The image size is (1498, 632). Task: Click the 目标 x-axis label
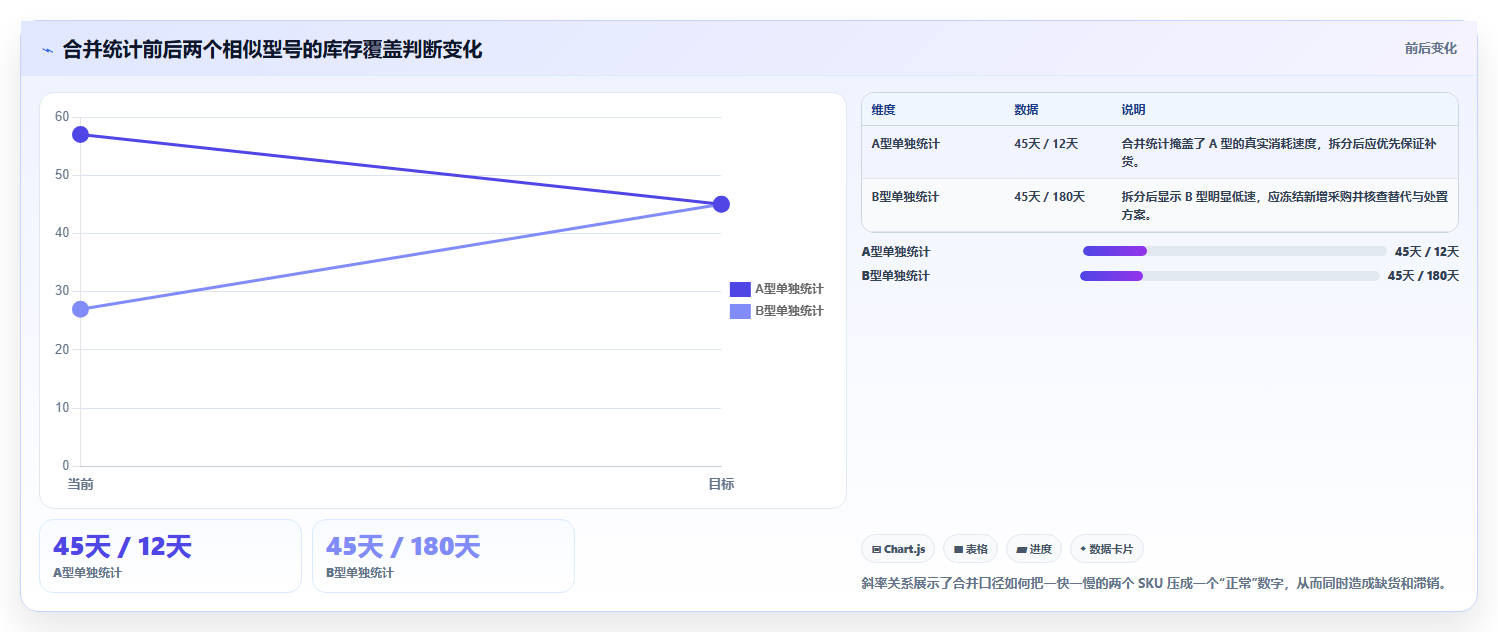[x=721, y=484]
